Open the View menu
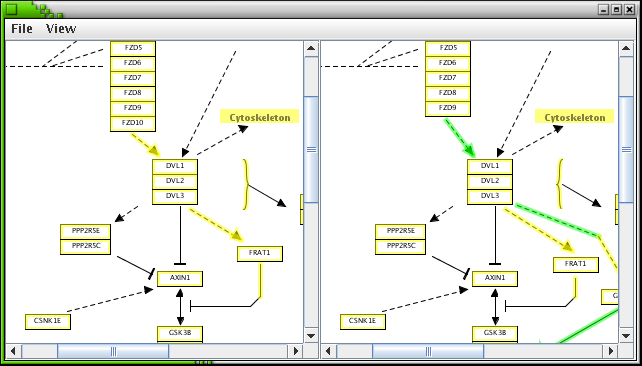 (61, 29)
